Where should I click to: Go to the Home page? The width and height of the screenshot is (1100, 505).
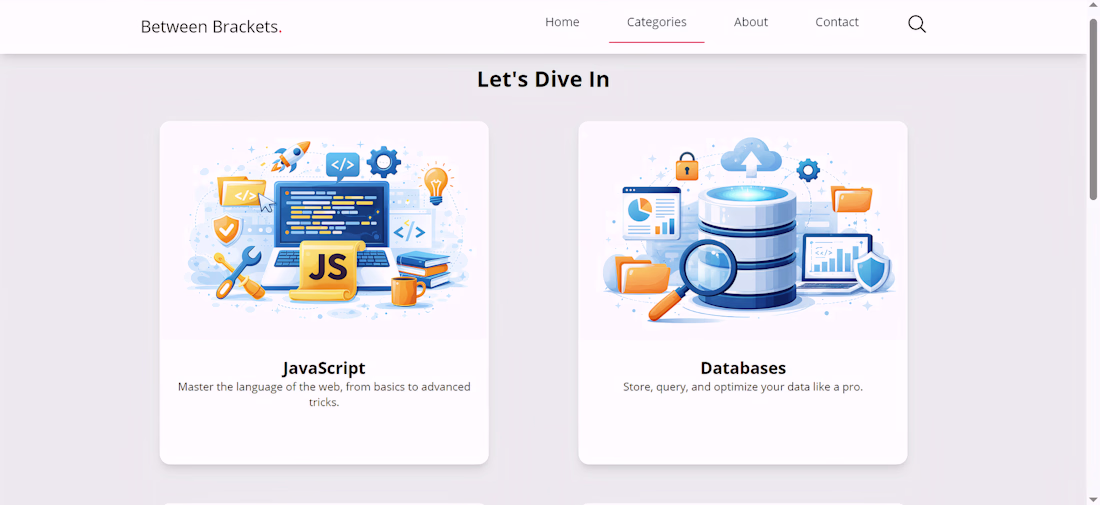(x=562, y=22)
